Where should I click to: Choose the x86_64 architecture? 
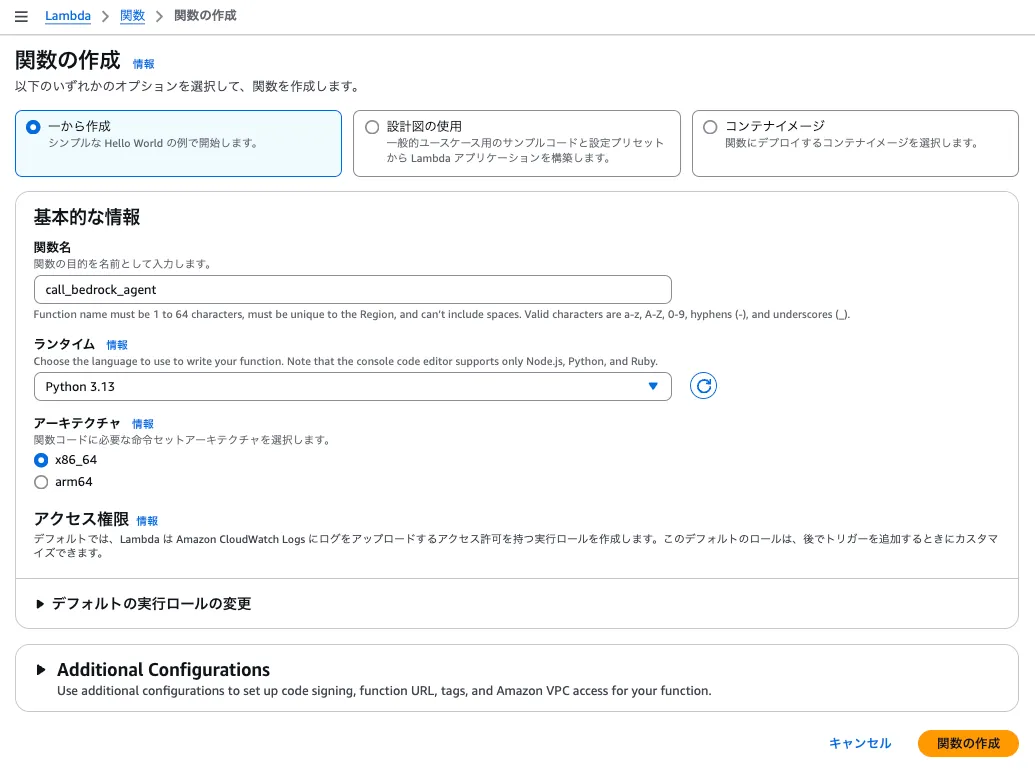click(41, 460)
